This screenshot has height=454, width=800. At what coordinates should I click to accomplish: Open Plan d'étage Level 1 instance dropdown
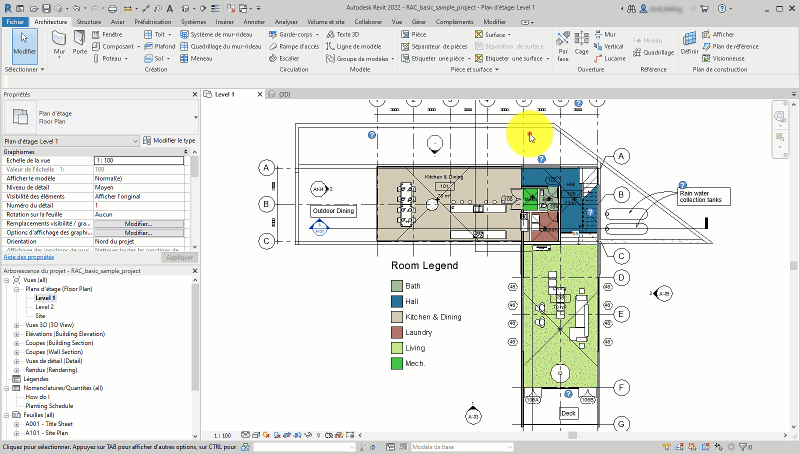[135, 141]
